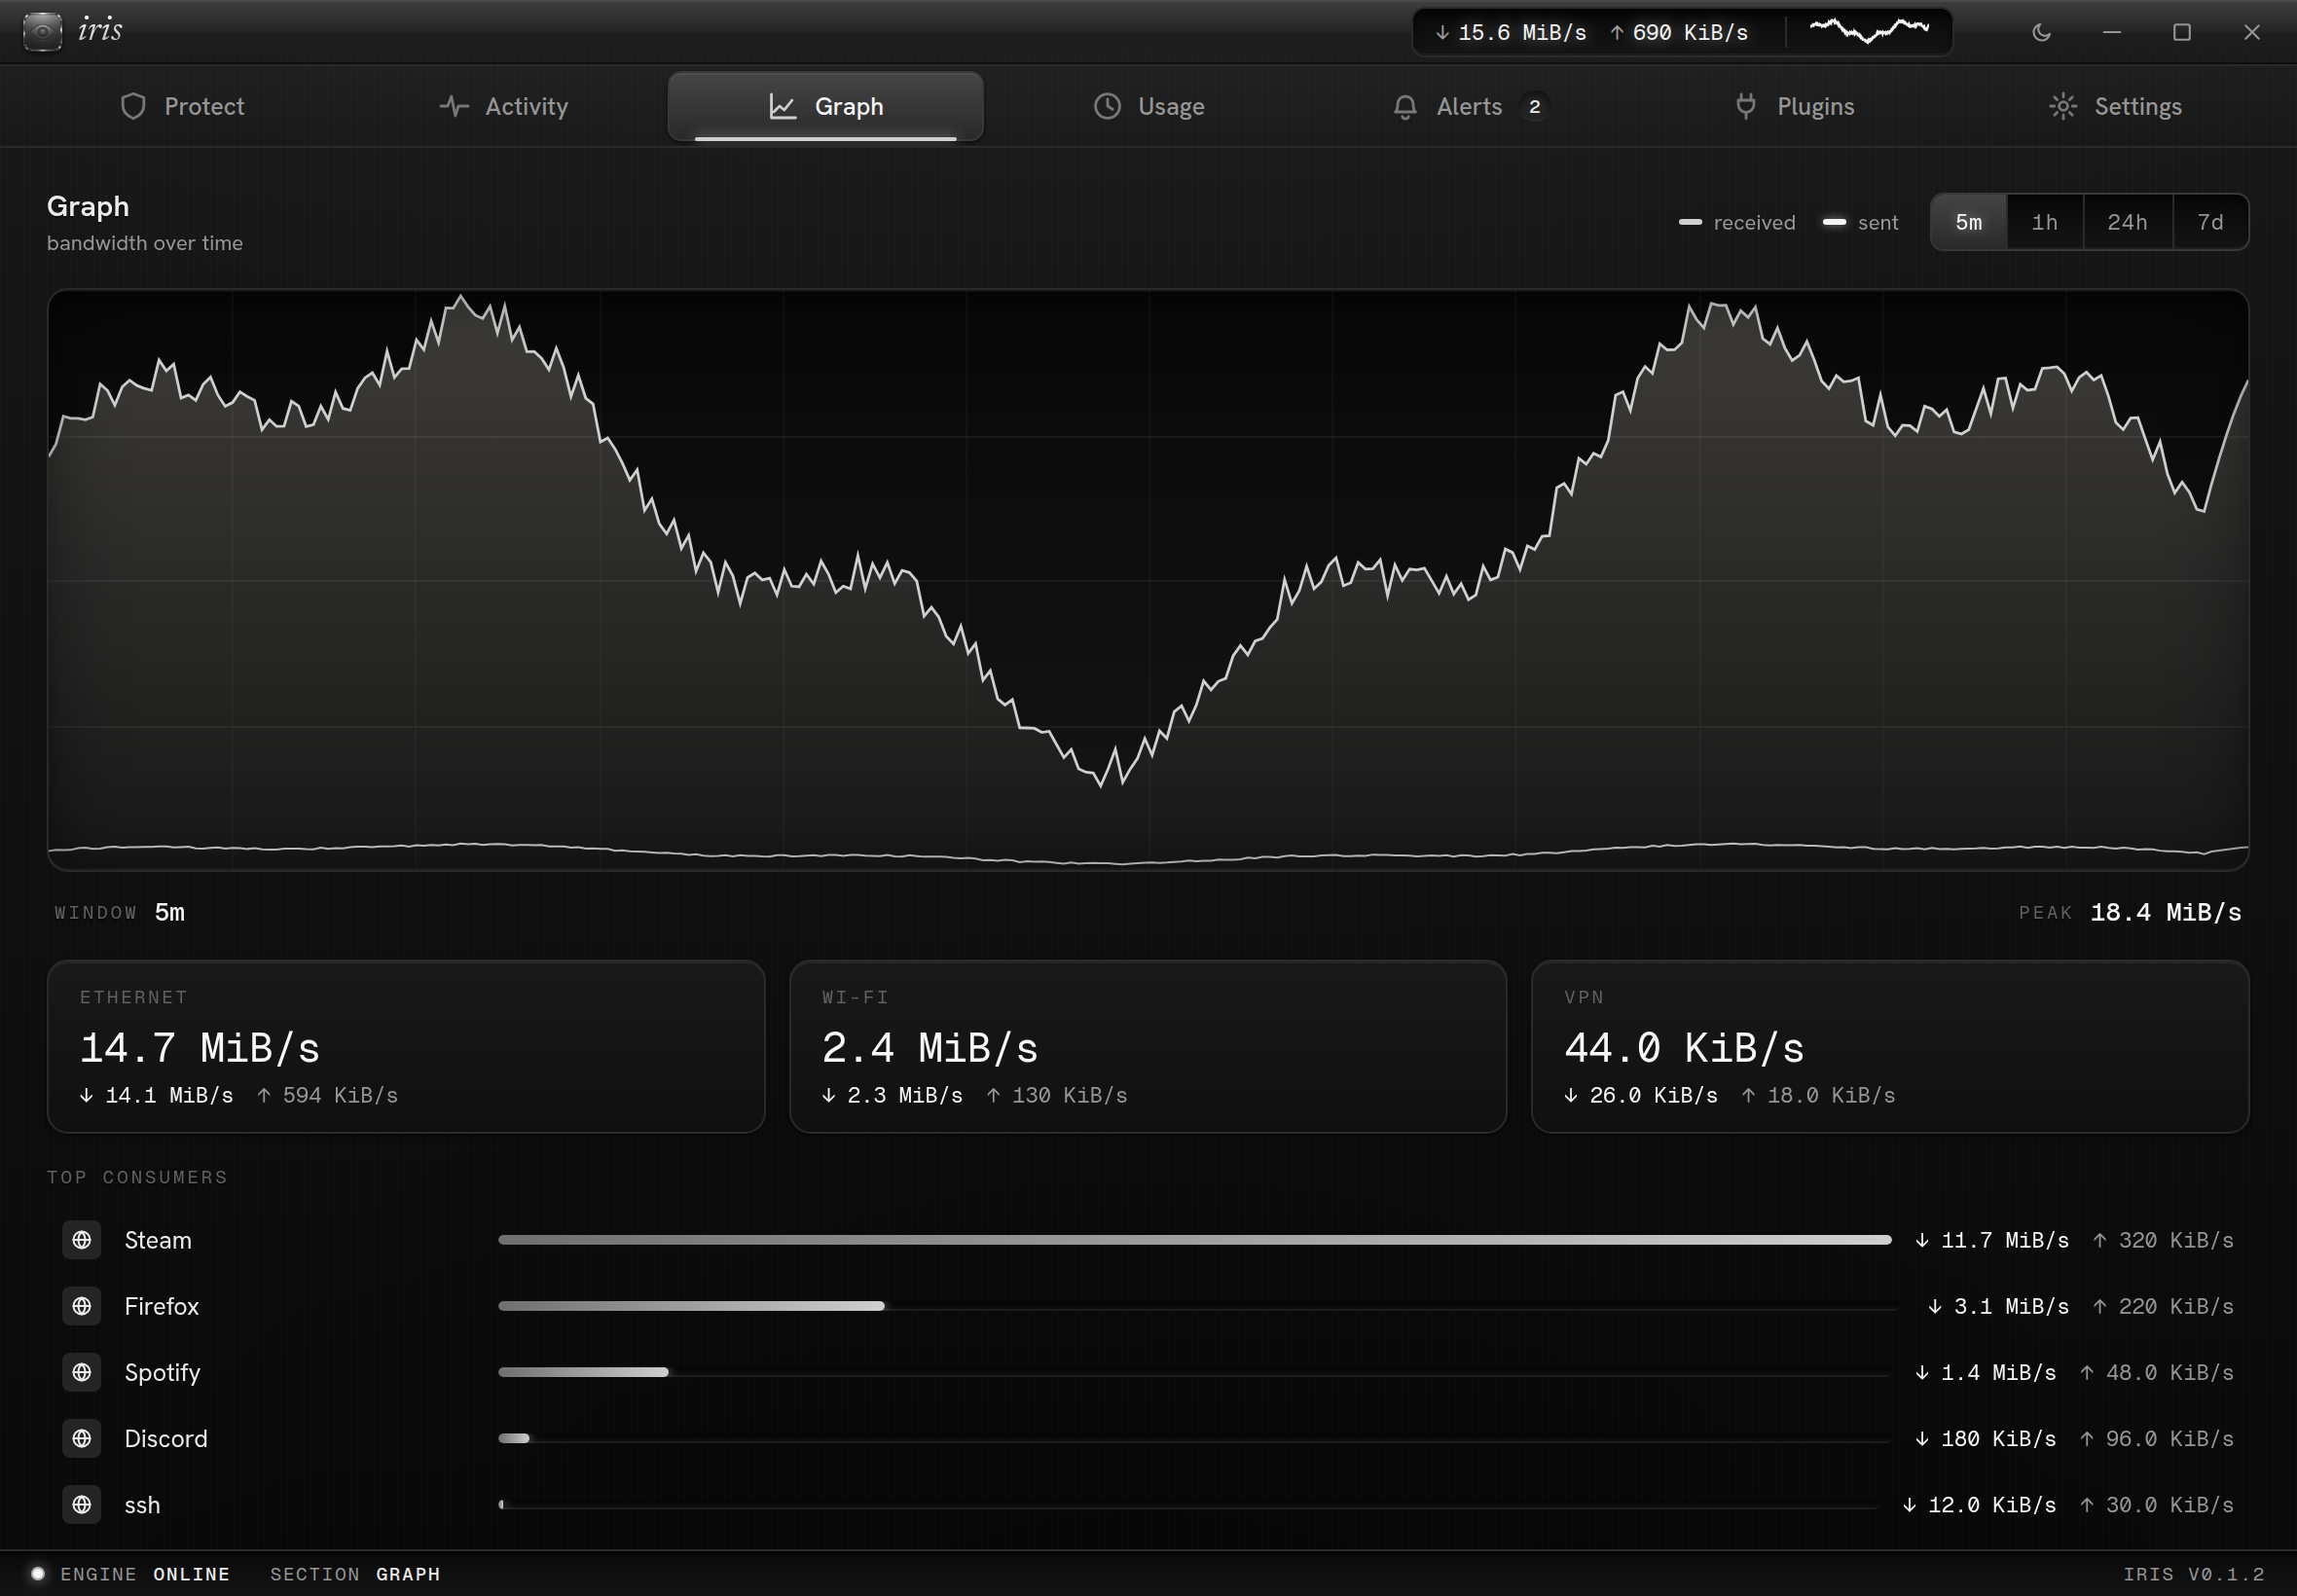Click the Steam globe icon
2297x1596 pixels.
click(82, 1240)
